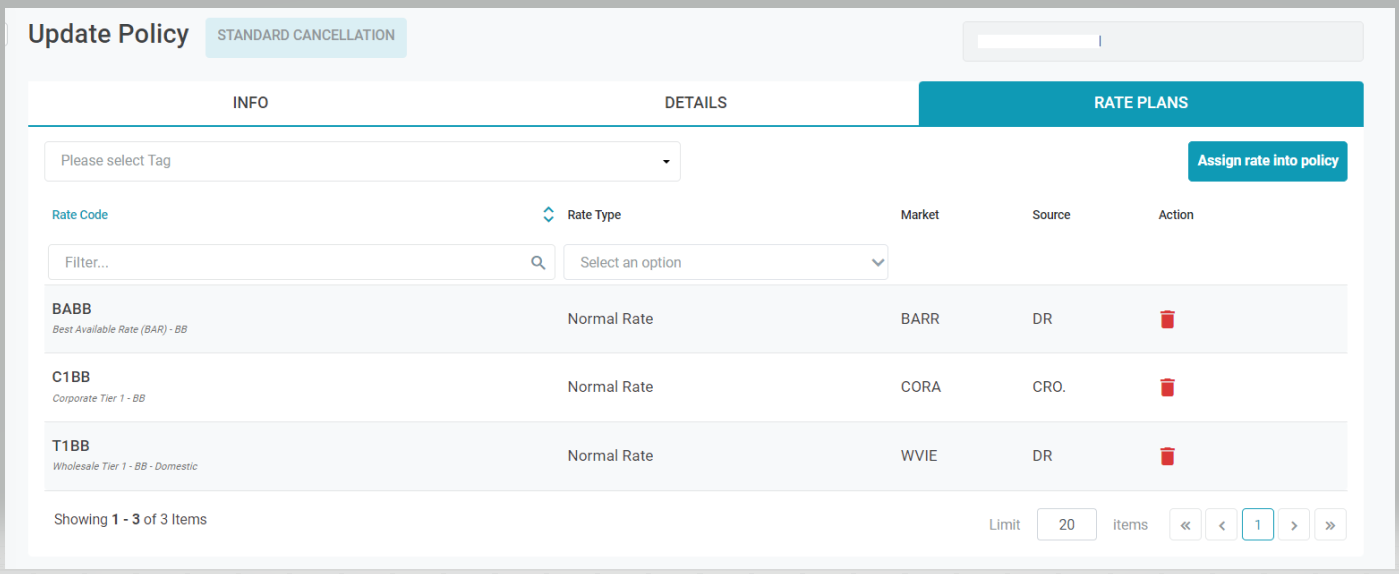Go to the next page of results
1399x574 pixels.
coord(1294,525)
